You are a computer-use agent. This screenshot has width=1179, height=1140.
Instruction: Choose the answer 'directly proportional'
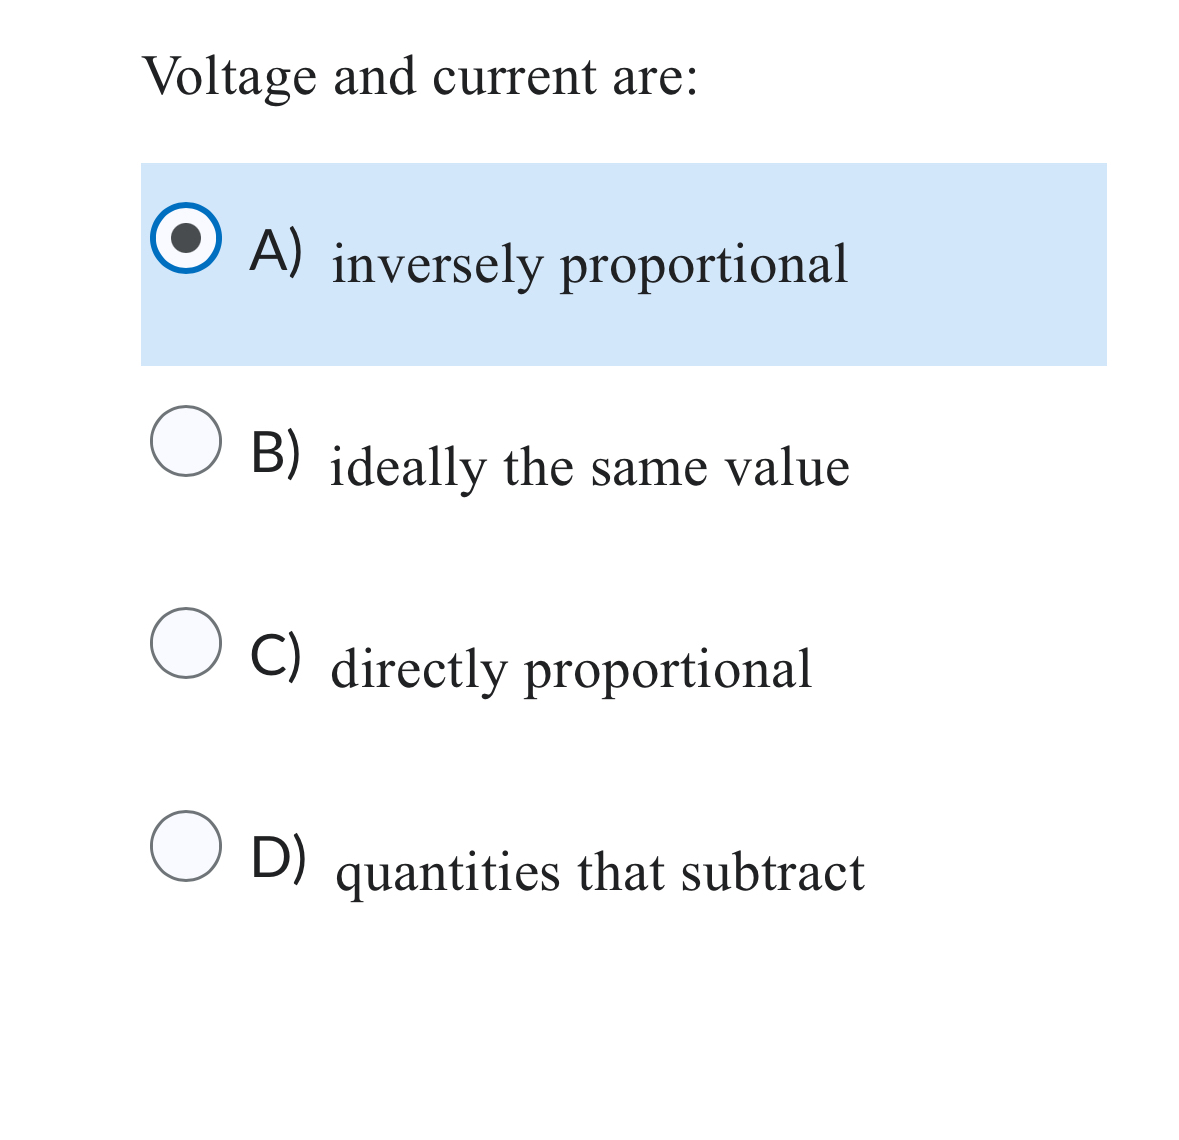point(571,668)
